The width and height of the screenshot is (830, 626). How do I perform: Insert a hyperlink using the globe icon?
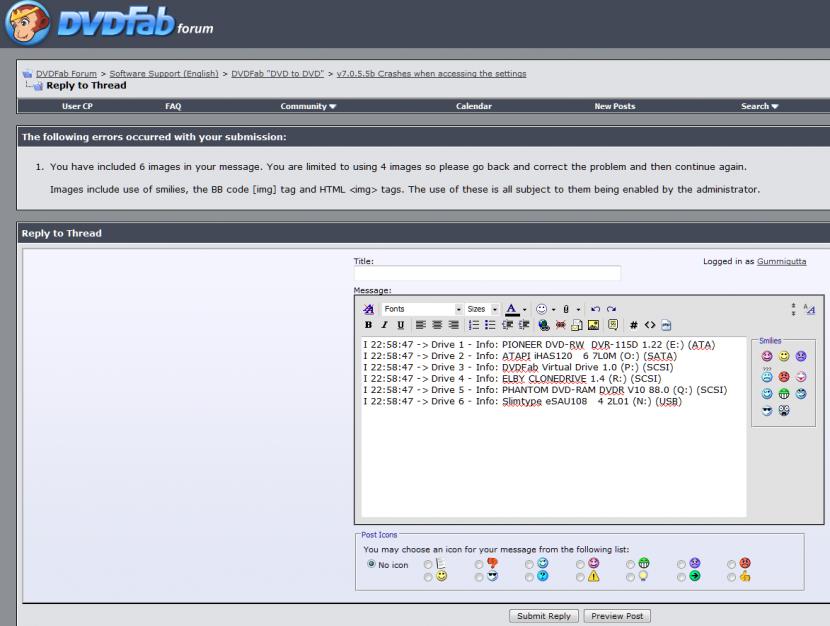[x=544, y=325]
